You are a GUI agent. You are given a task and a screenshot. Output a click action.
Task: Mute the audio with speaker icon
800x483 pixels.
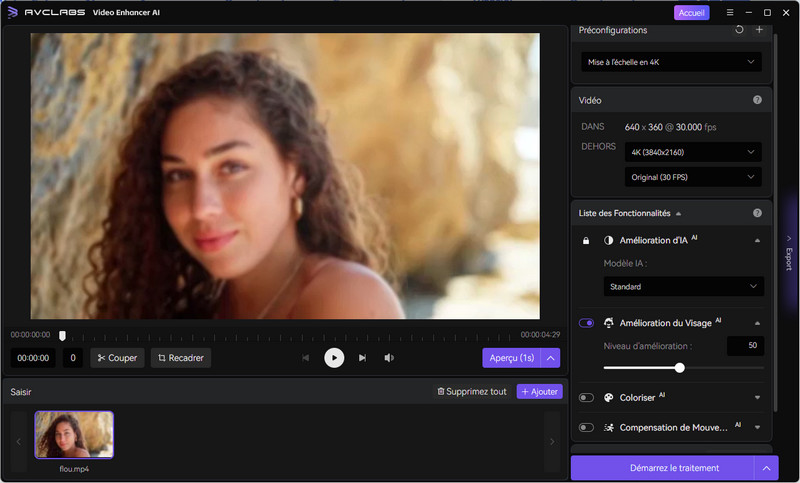click(x=389, y=358)
